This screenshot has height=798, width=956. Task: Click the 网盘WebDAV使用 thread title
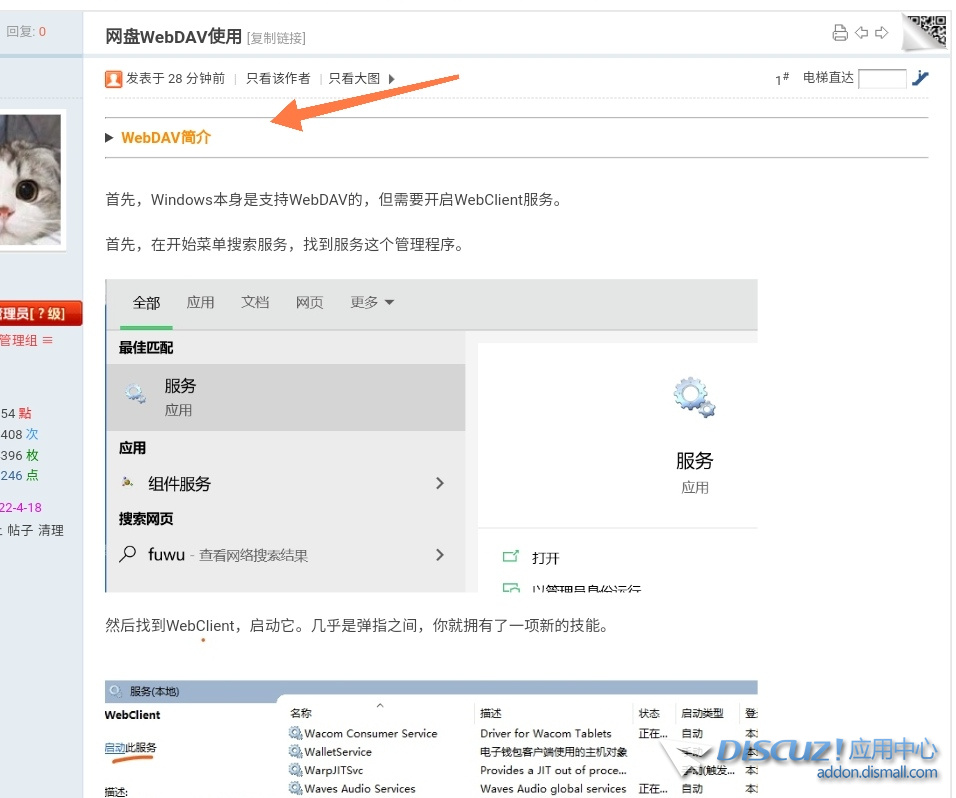[x=174, y=37]
